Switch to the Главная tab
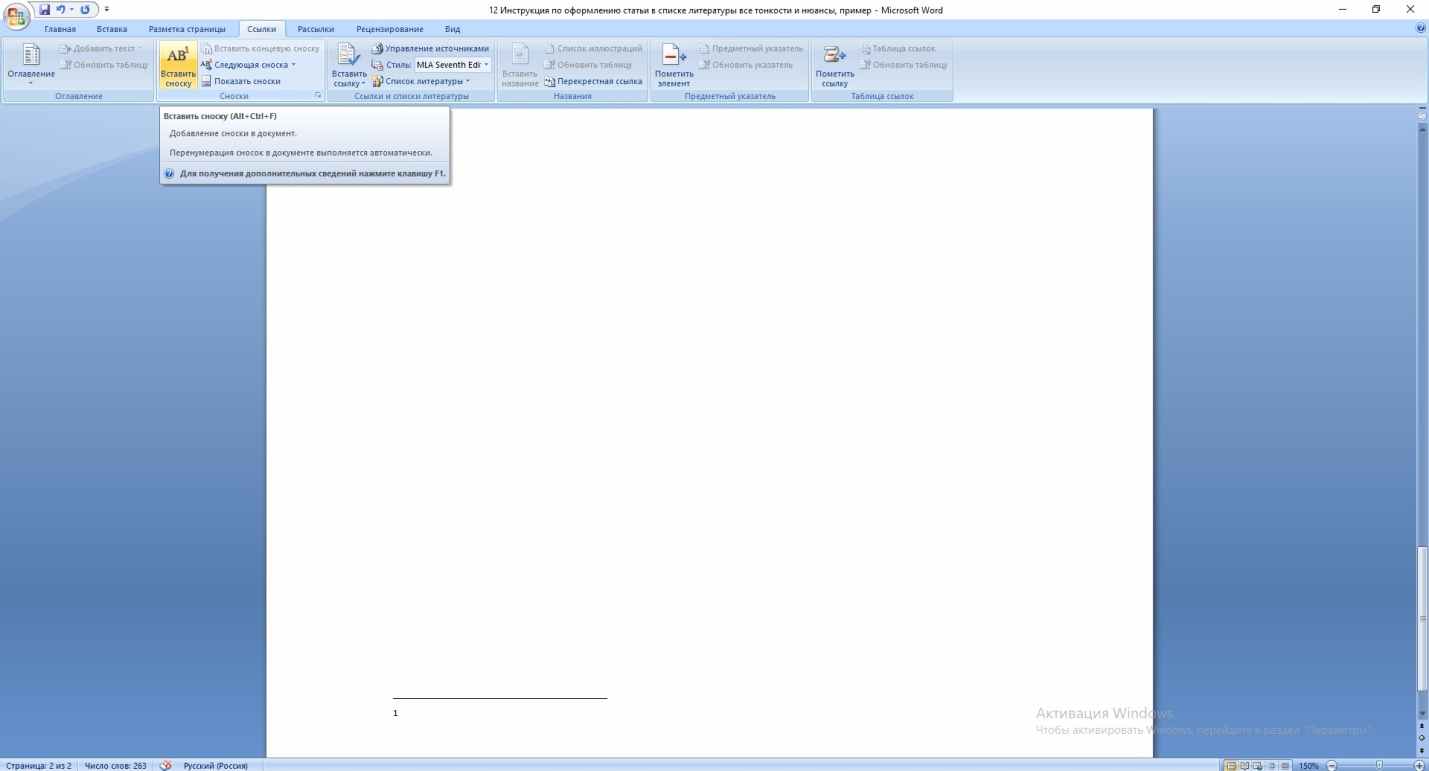This screenshot has height=771, width=1429. click(x=60, y=29)
